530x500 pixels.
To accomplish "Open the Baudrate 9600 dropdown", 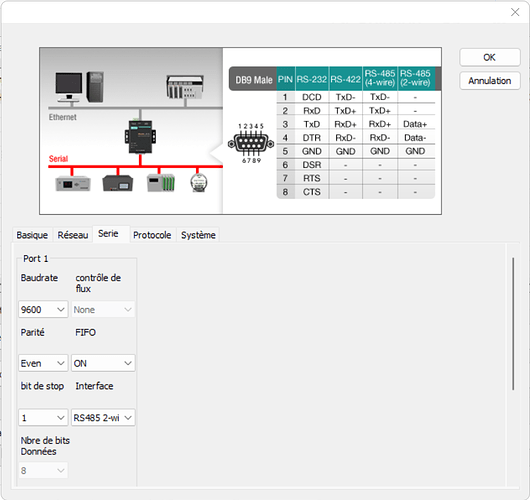I will point(43,309).
